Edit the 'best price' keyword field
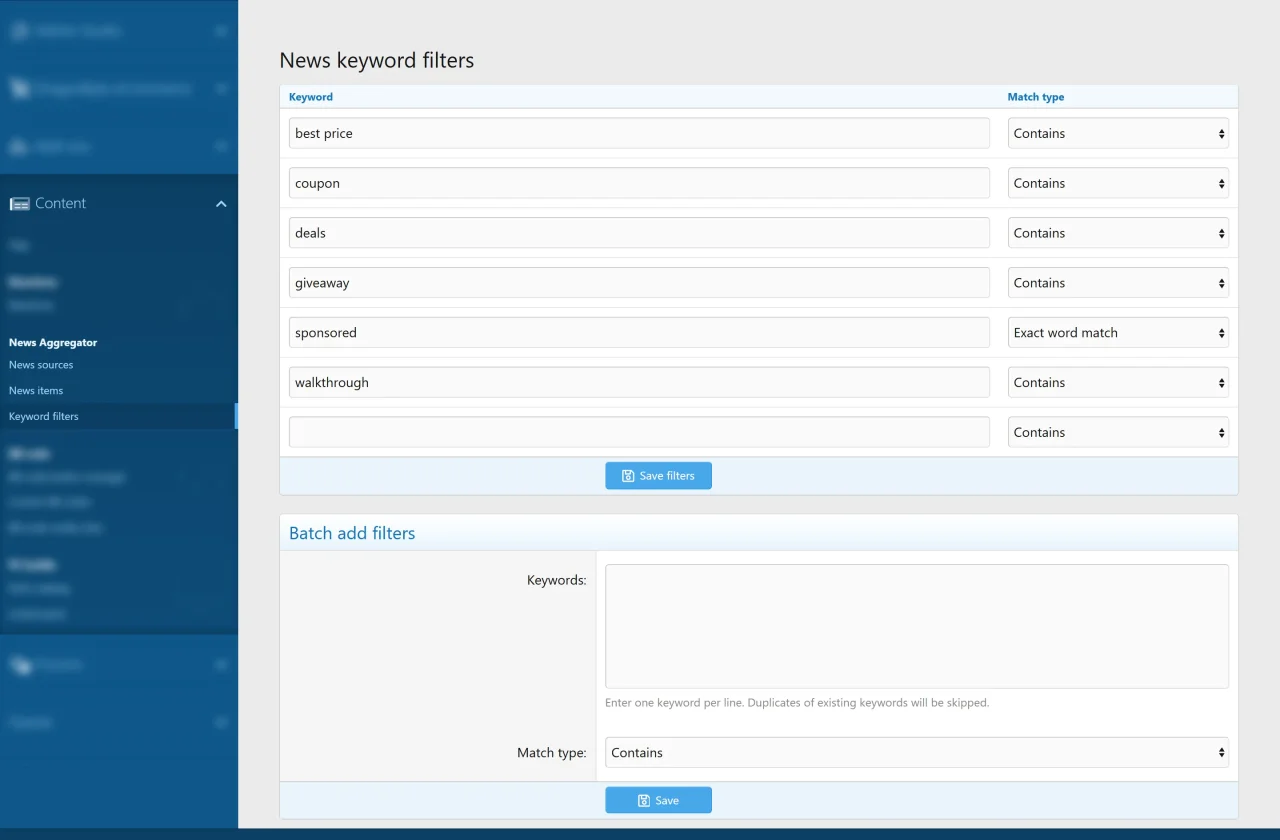Screen dimensions: 1280x840 (x=639, y=133)
